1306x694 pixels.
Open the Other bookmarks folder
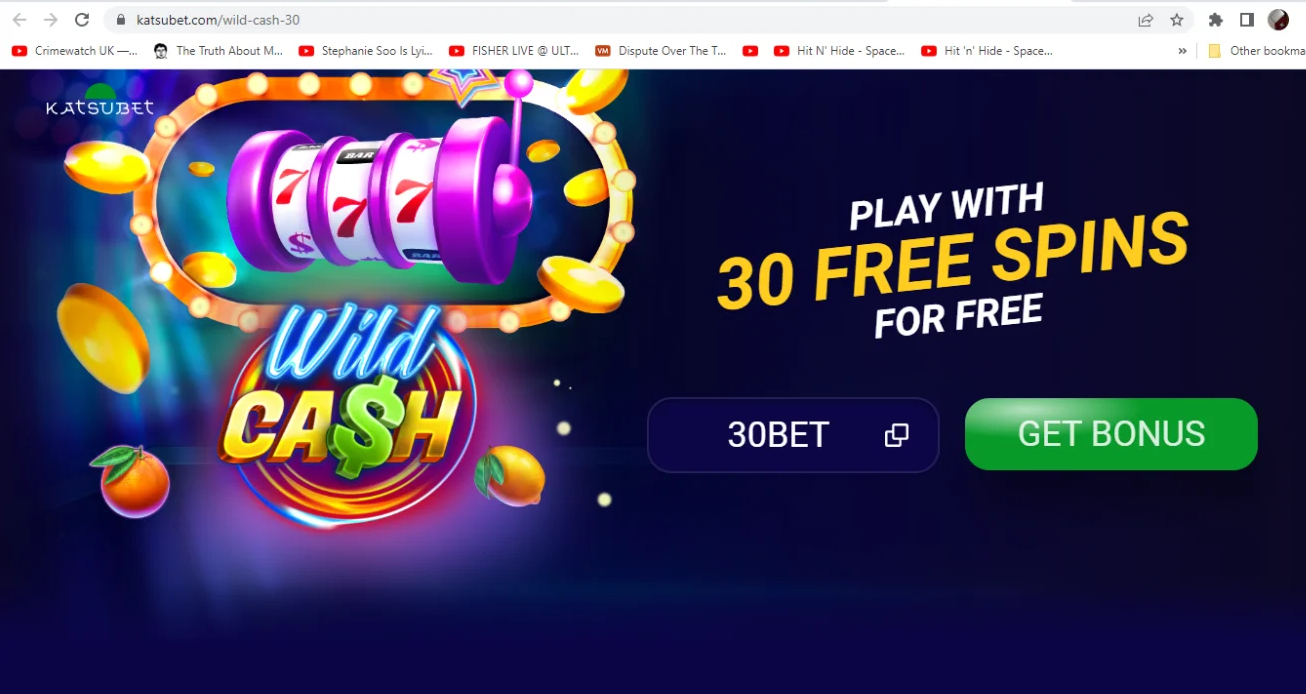pos(1256,51)
